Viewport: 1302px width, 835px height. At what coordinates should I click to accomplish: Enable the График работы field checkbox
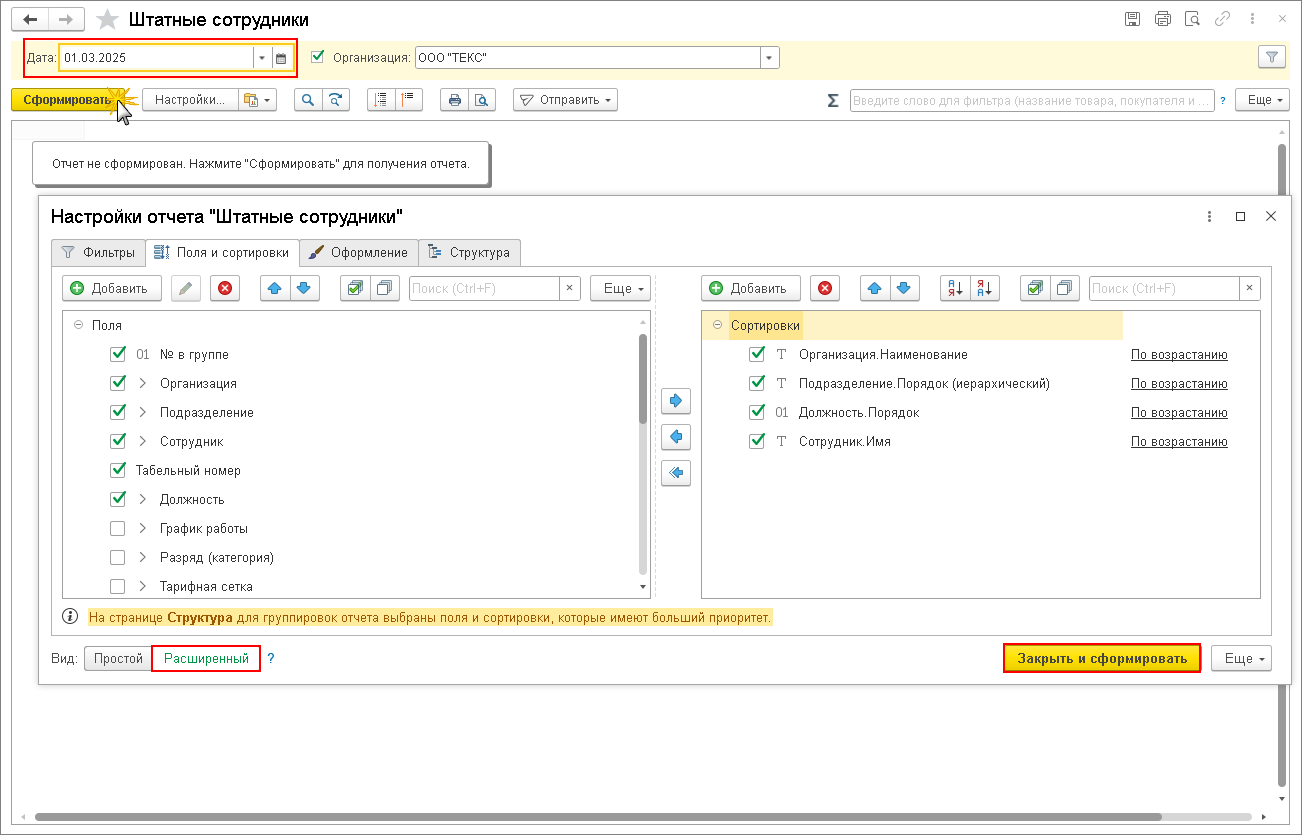pyautogui.click(x=118, y=528)
